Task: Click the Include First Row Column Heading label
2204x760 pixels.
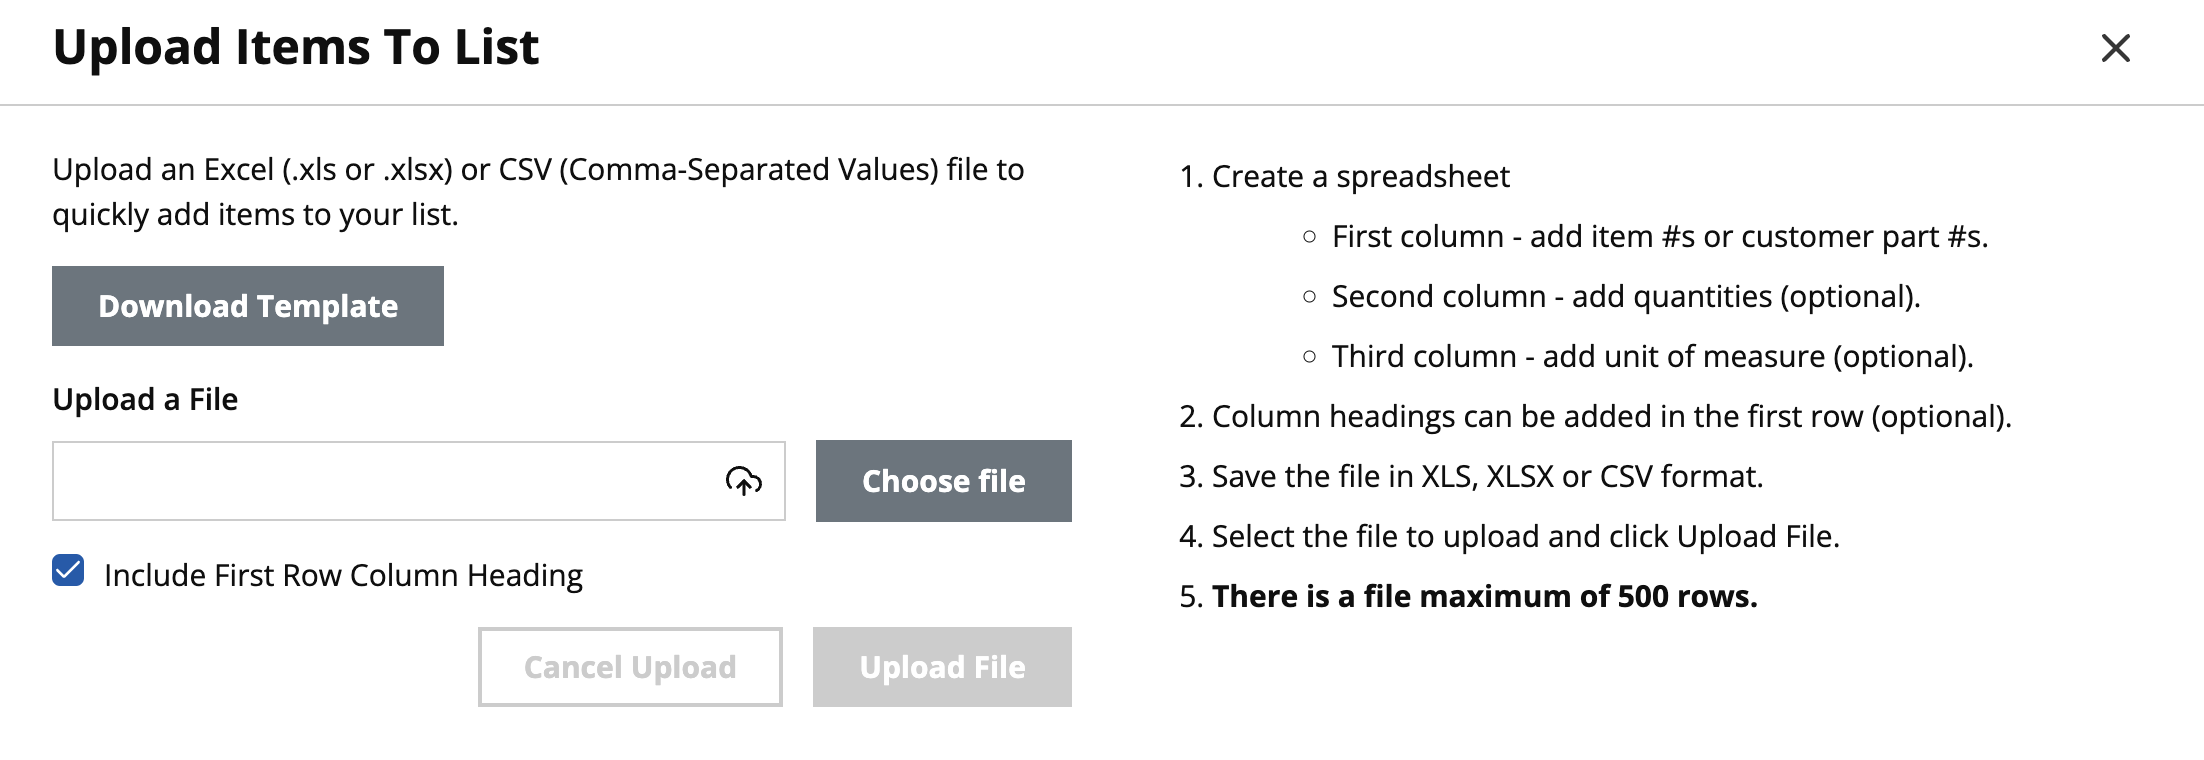Action: pyautogui.click(x=343, y=575)
